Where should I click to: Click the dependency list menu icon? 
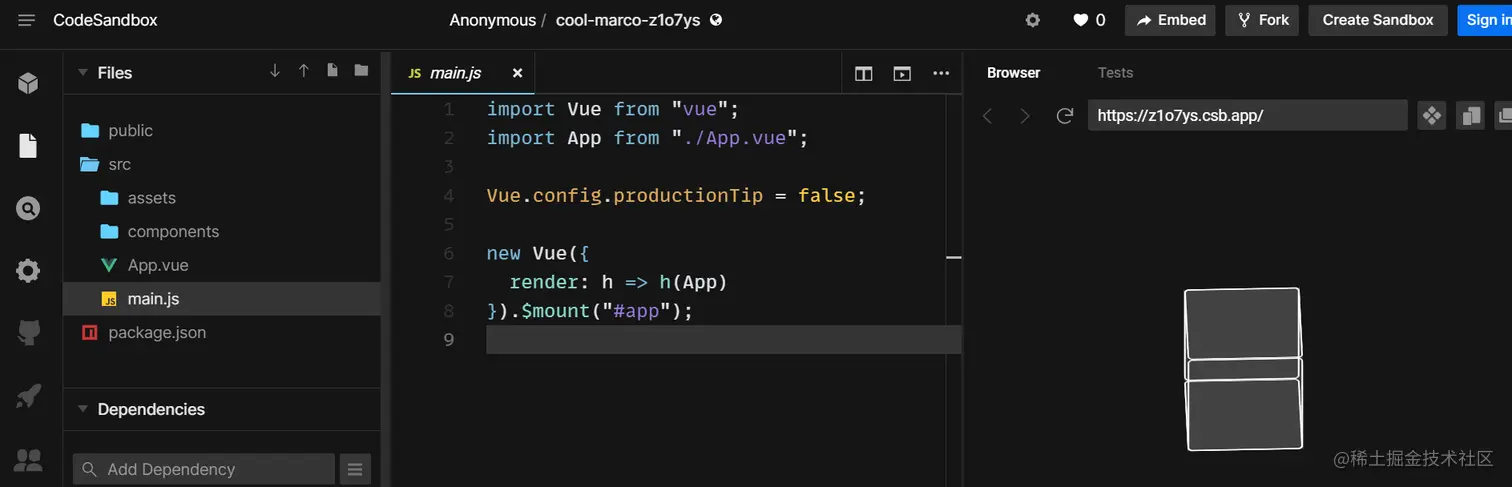(x=355, y=469)
